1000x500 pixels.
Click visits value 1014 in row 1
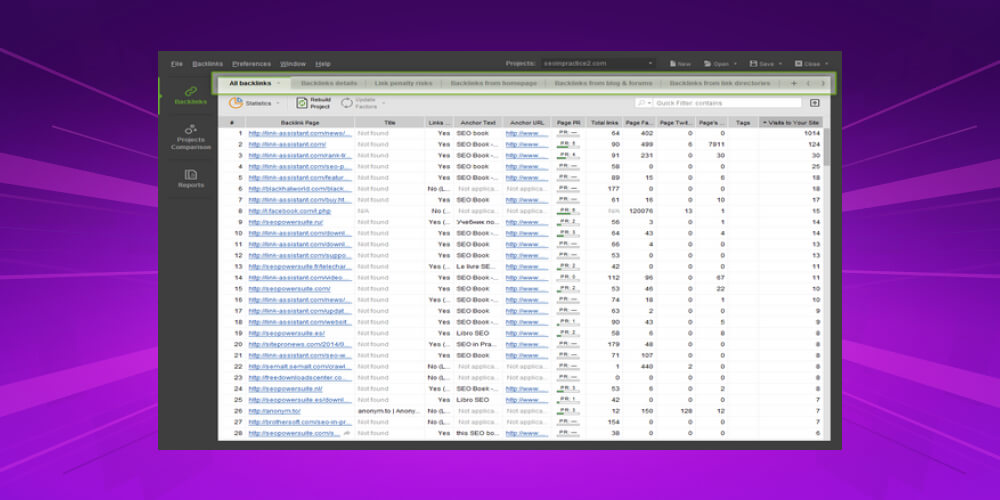(x=812, y=133)
